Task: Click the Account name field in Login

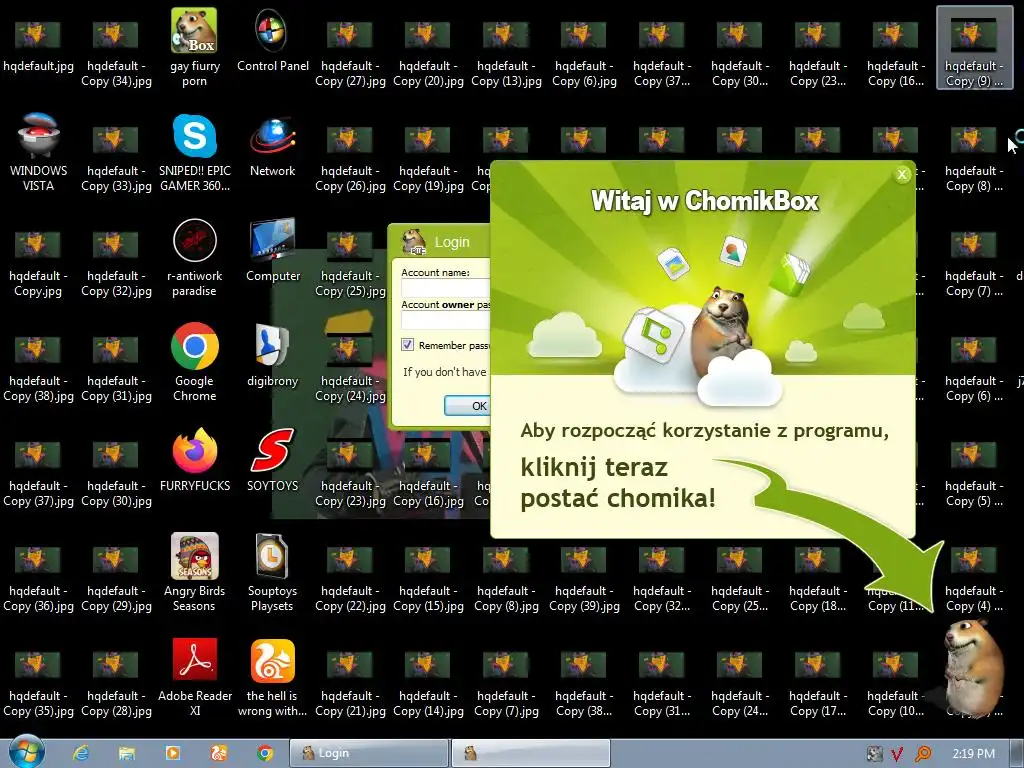Action: pos(445,289)
